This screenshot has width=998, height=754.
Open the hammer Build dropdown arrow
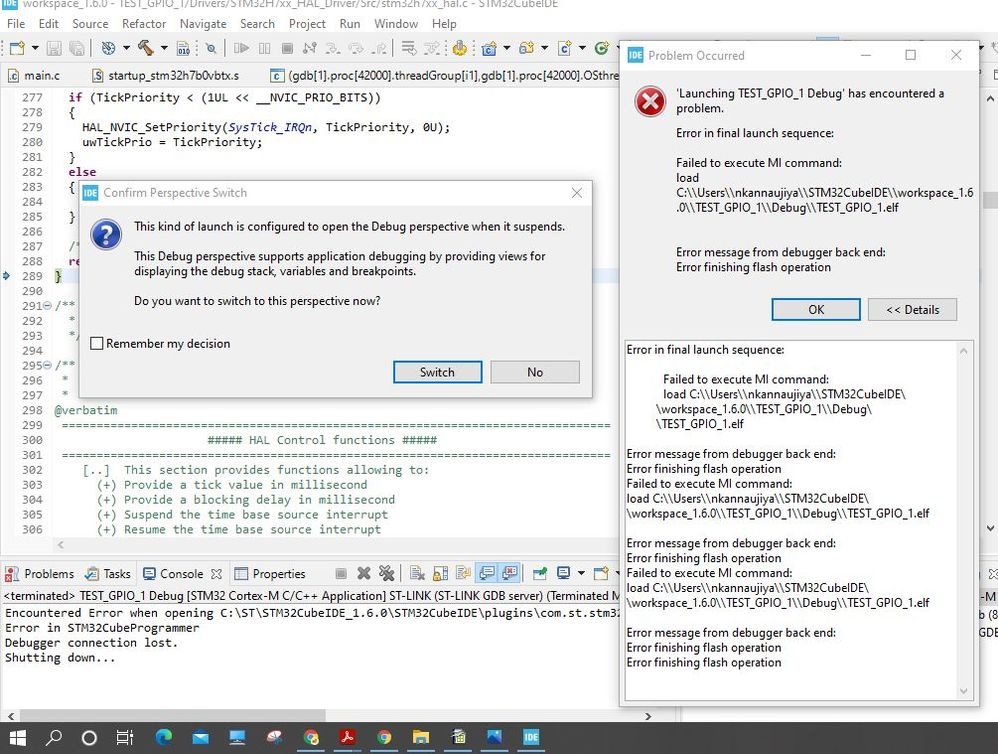pos(163,48)
